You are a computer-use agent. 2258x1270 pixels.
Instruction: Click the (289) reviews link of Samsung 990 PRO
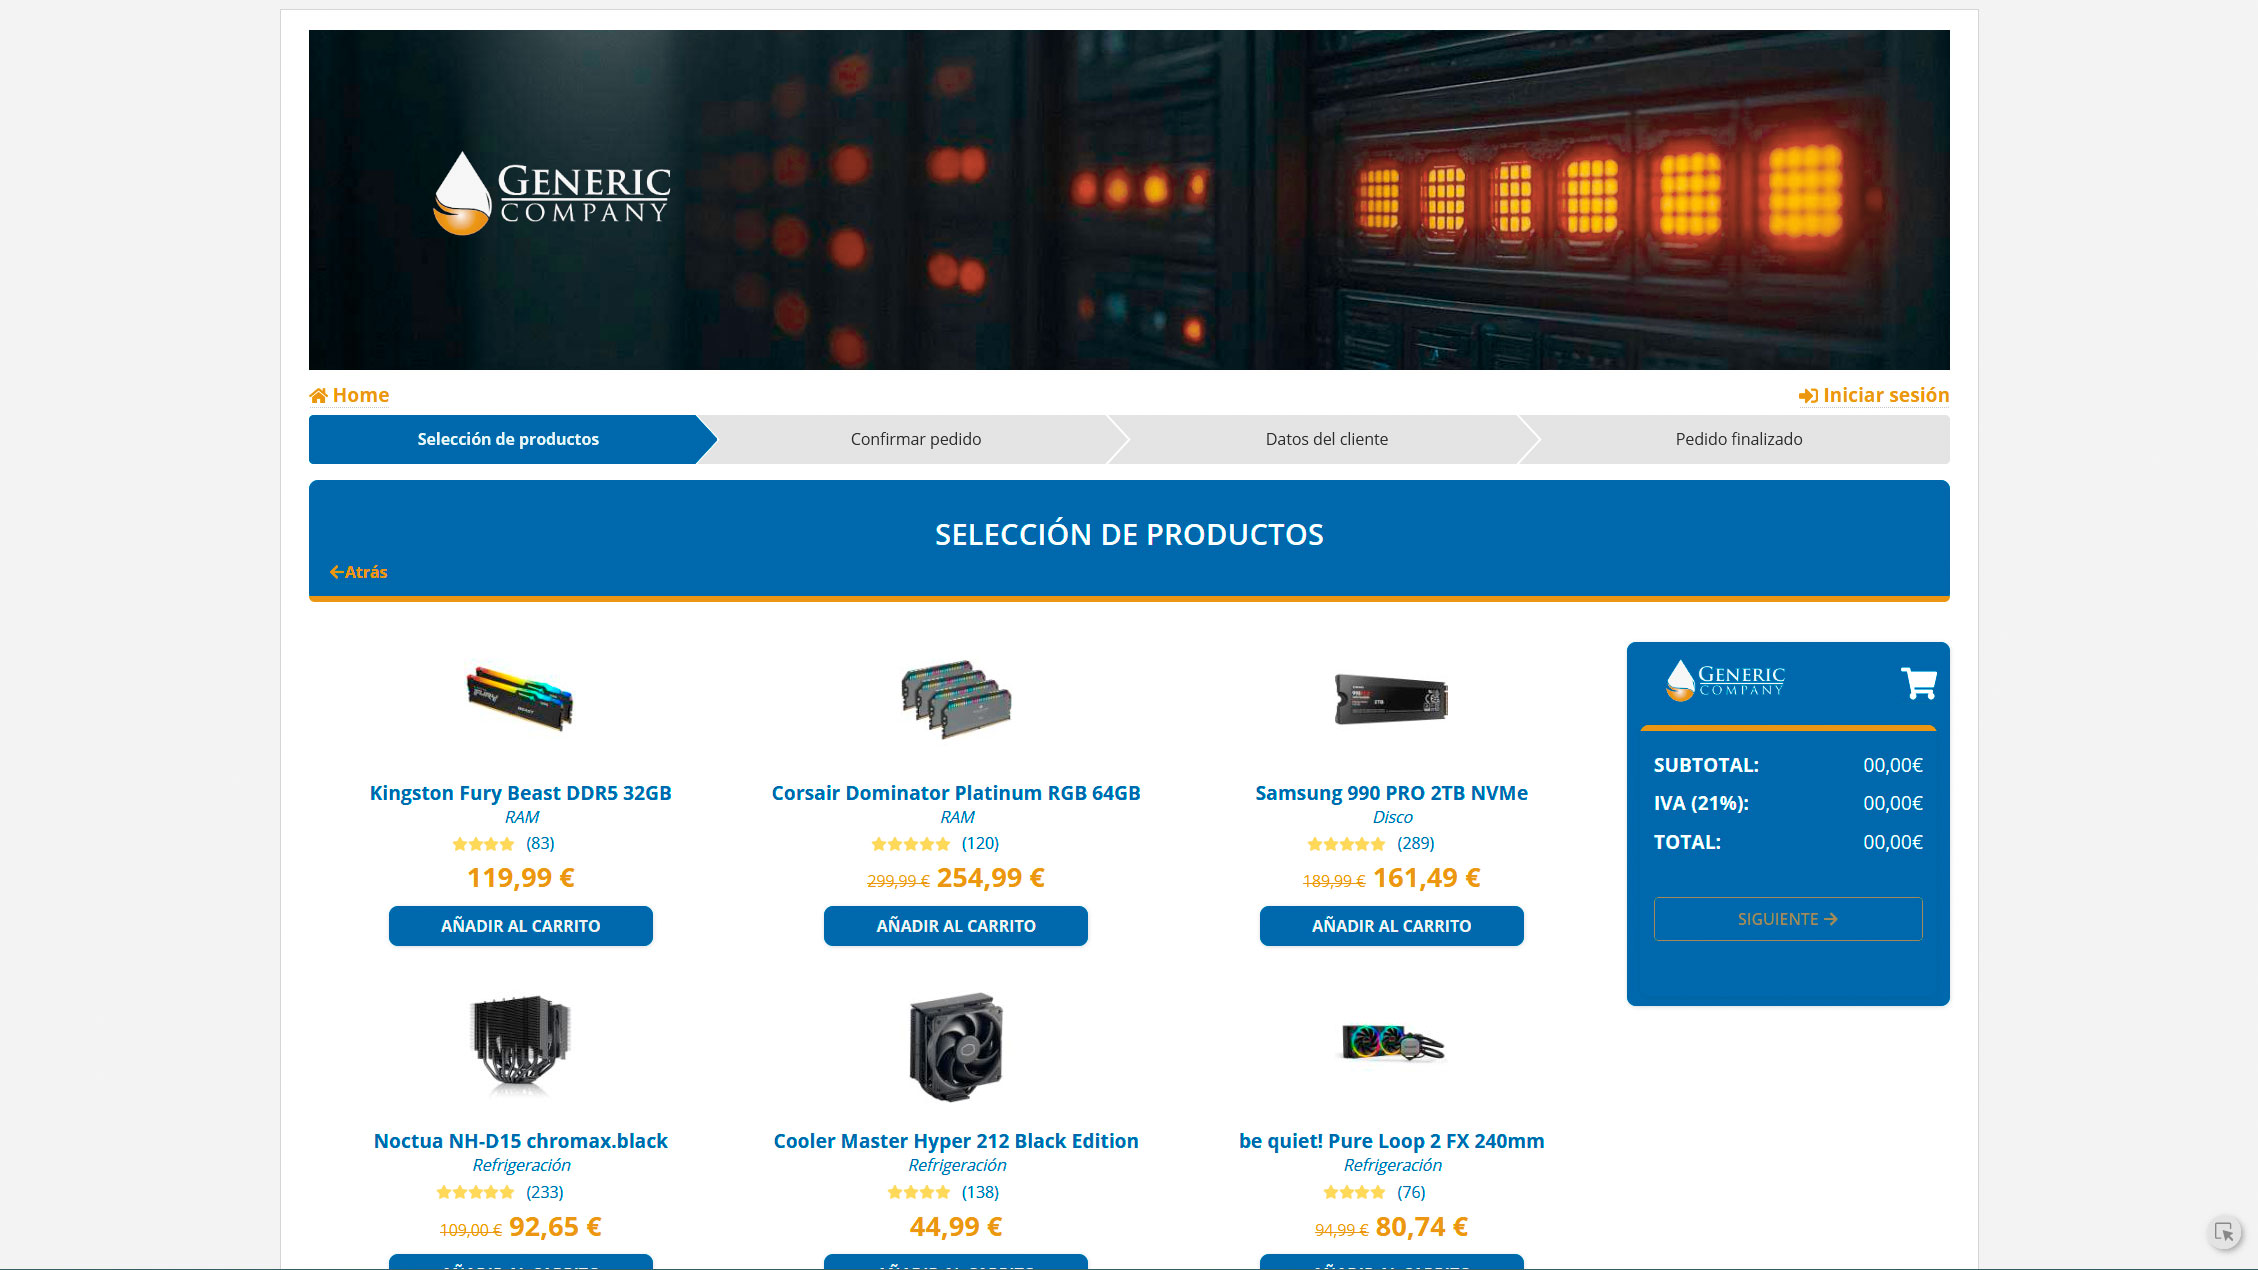(1416, 843)
